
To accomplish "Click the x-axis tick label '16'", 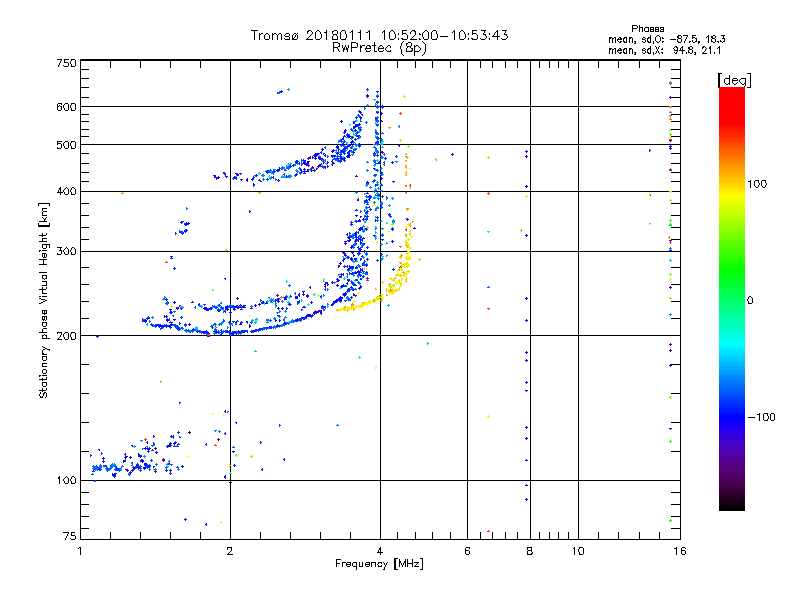I will (680, 551).
